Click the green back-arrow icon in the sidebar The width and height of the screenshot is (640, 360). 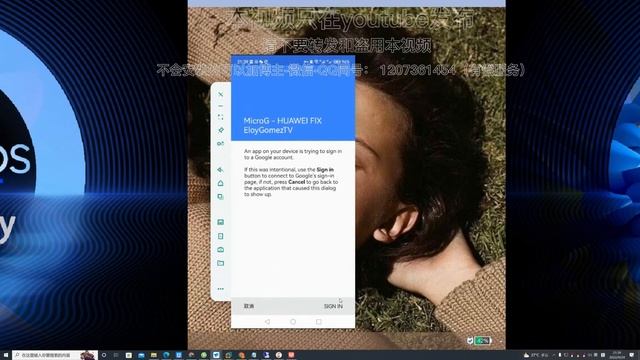pos(220,169)
